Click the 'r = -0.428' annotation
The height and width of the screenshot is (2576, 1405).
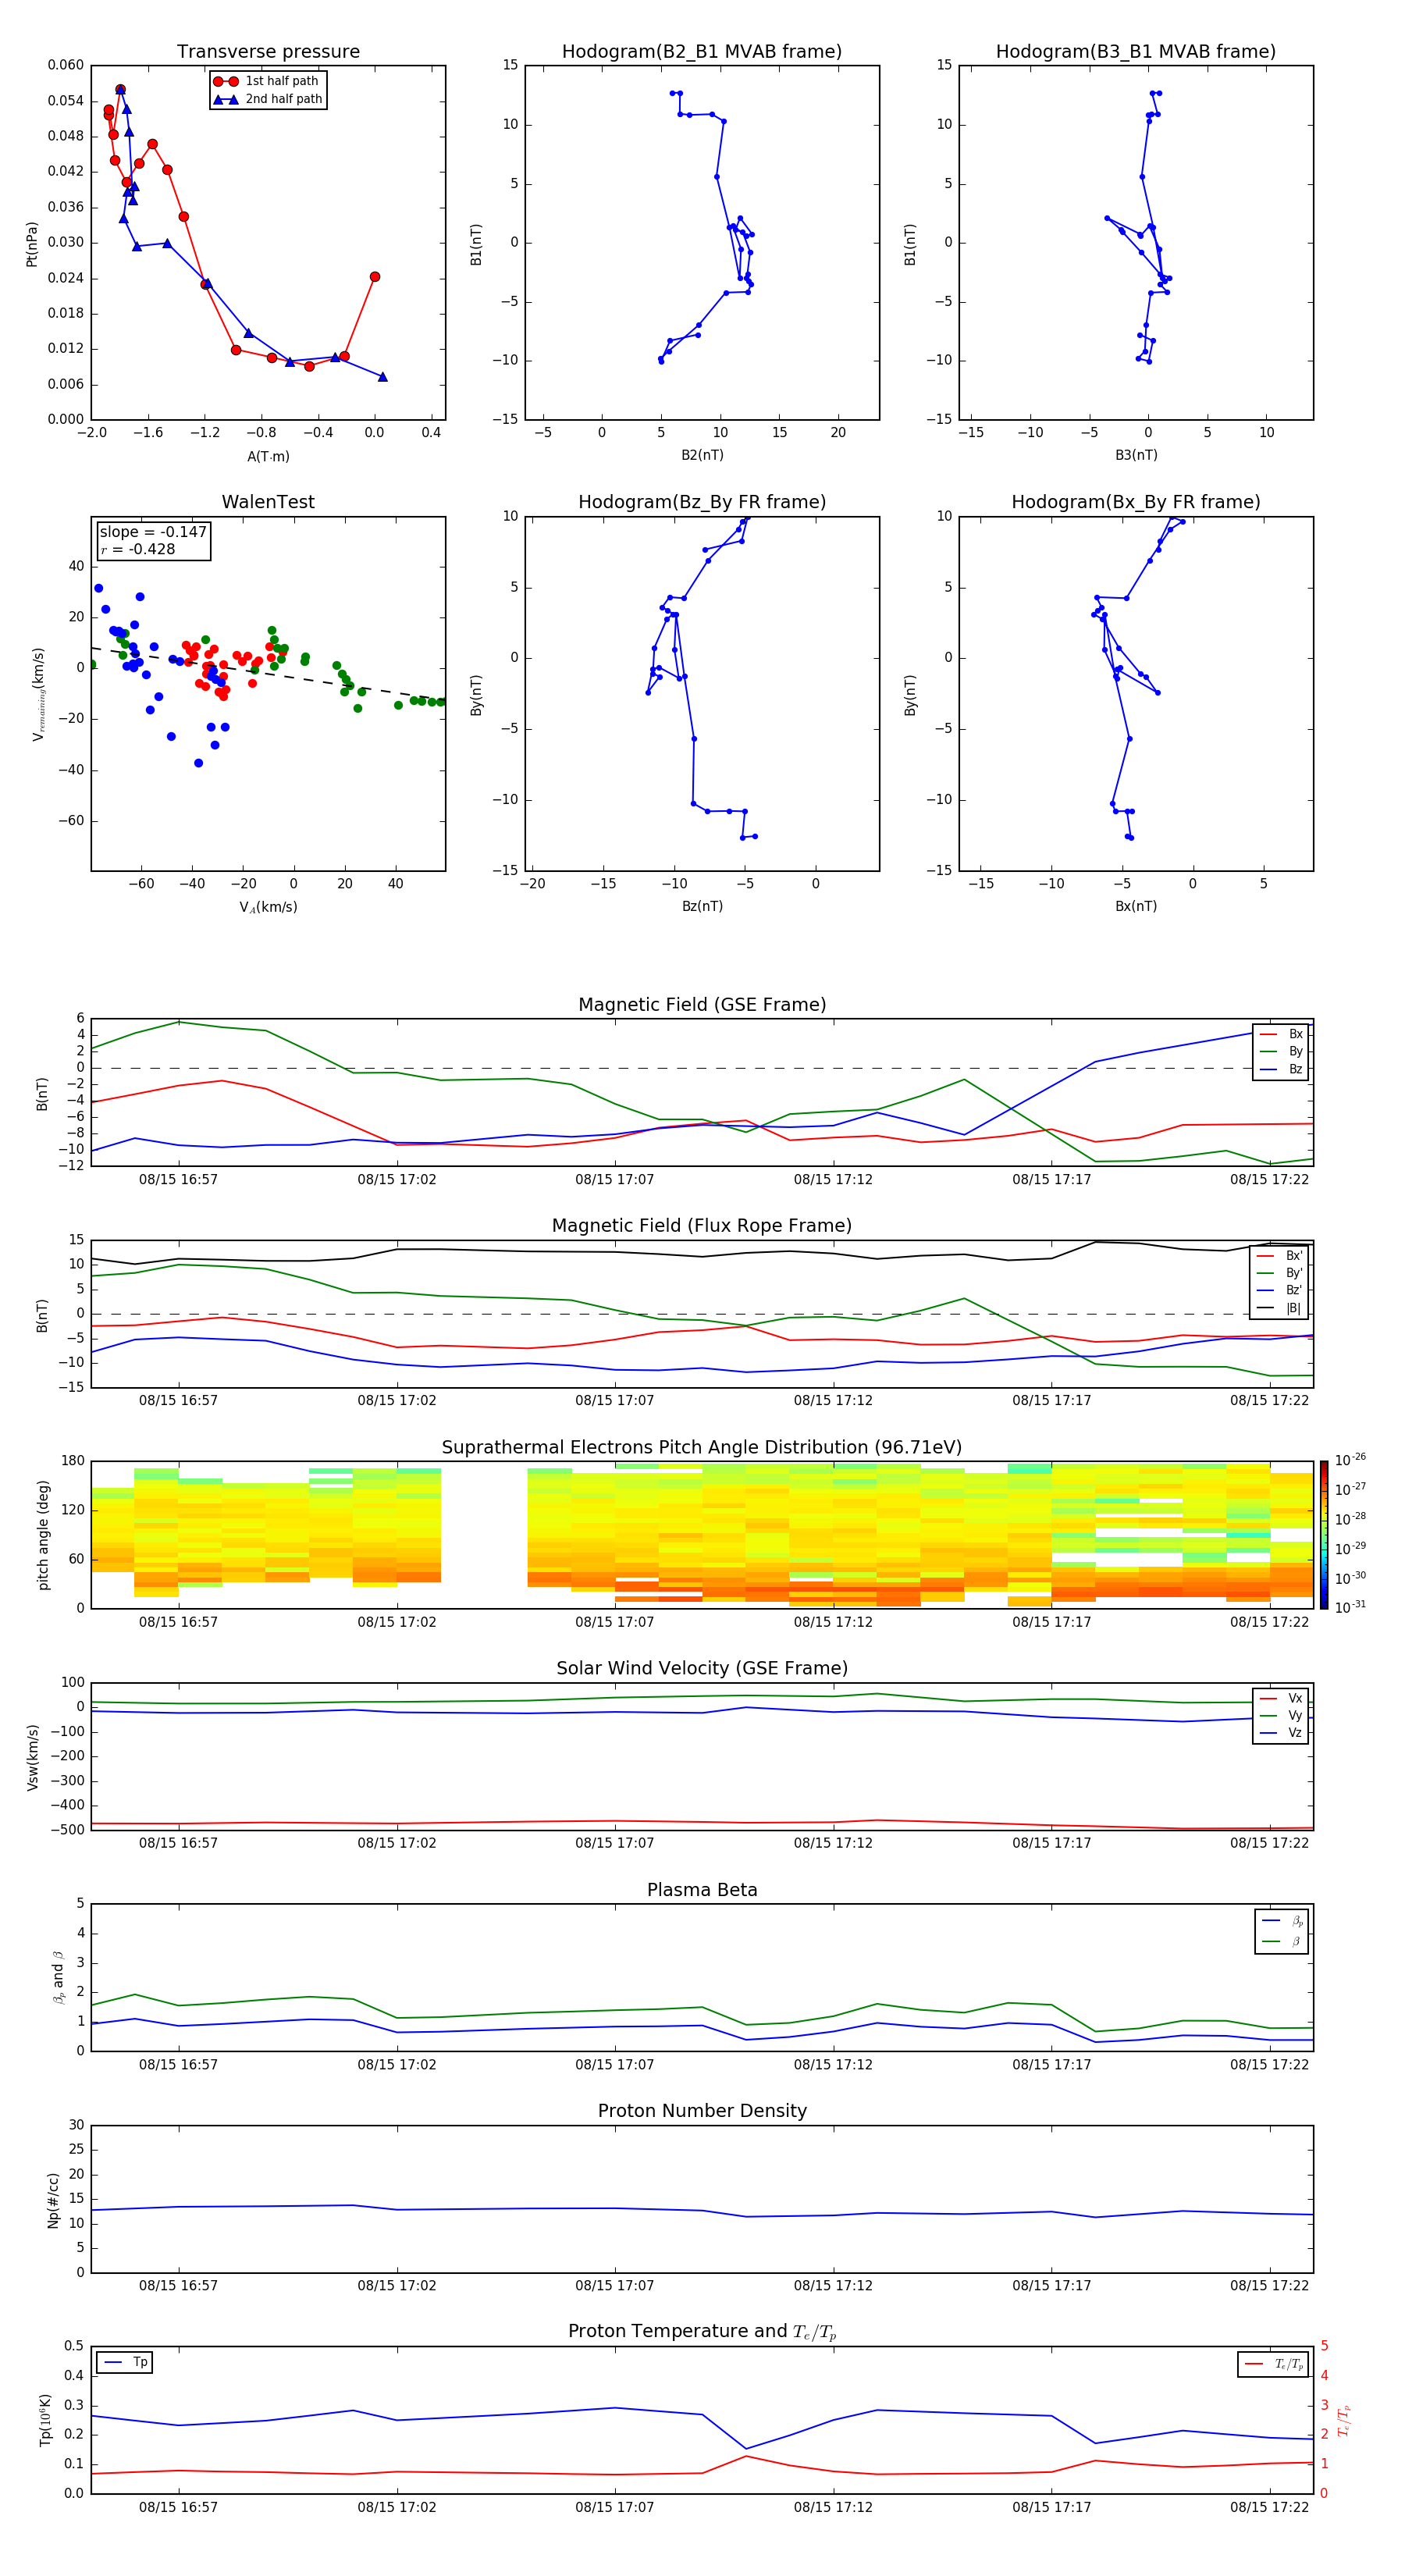(x=138, y=549)
